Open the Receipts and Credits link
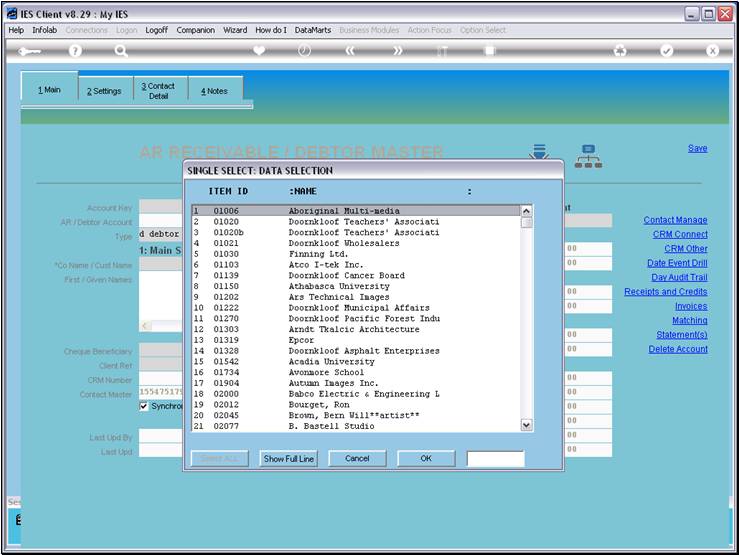739x555 pixels. [x=665, y=292]
